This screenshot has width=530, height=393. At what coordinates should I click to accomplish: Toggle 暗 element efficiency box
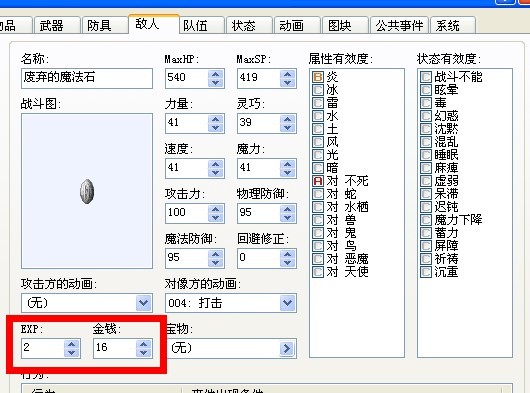[318, 168]
